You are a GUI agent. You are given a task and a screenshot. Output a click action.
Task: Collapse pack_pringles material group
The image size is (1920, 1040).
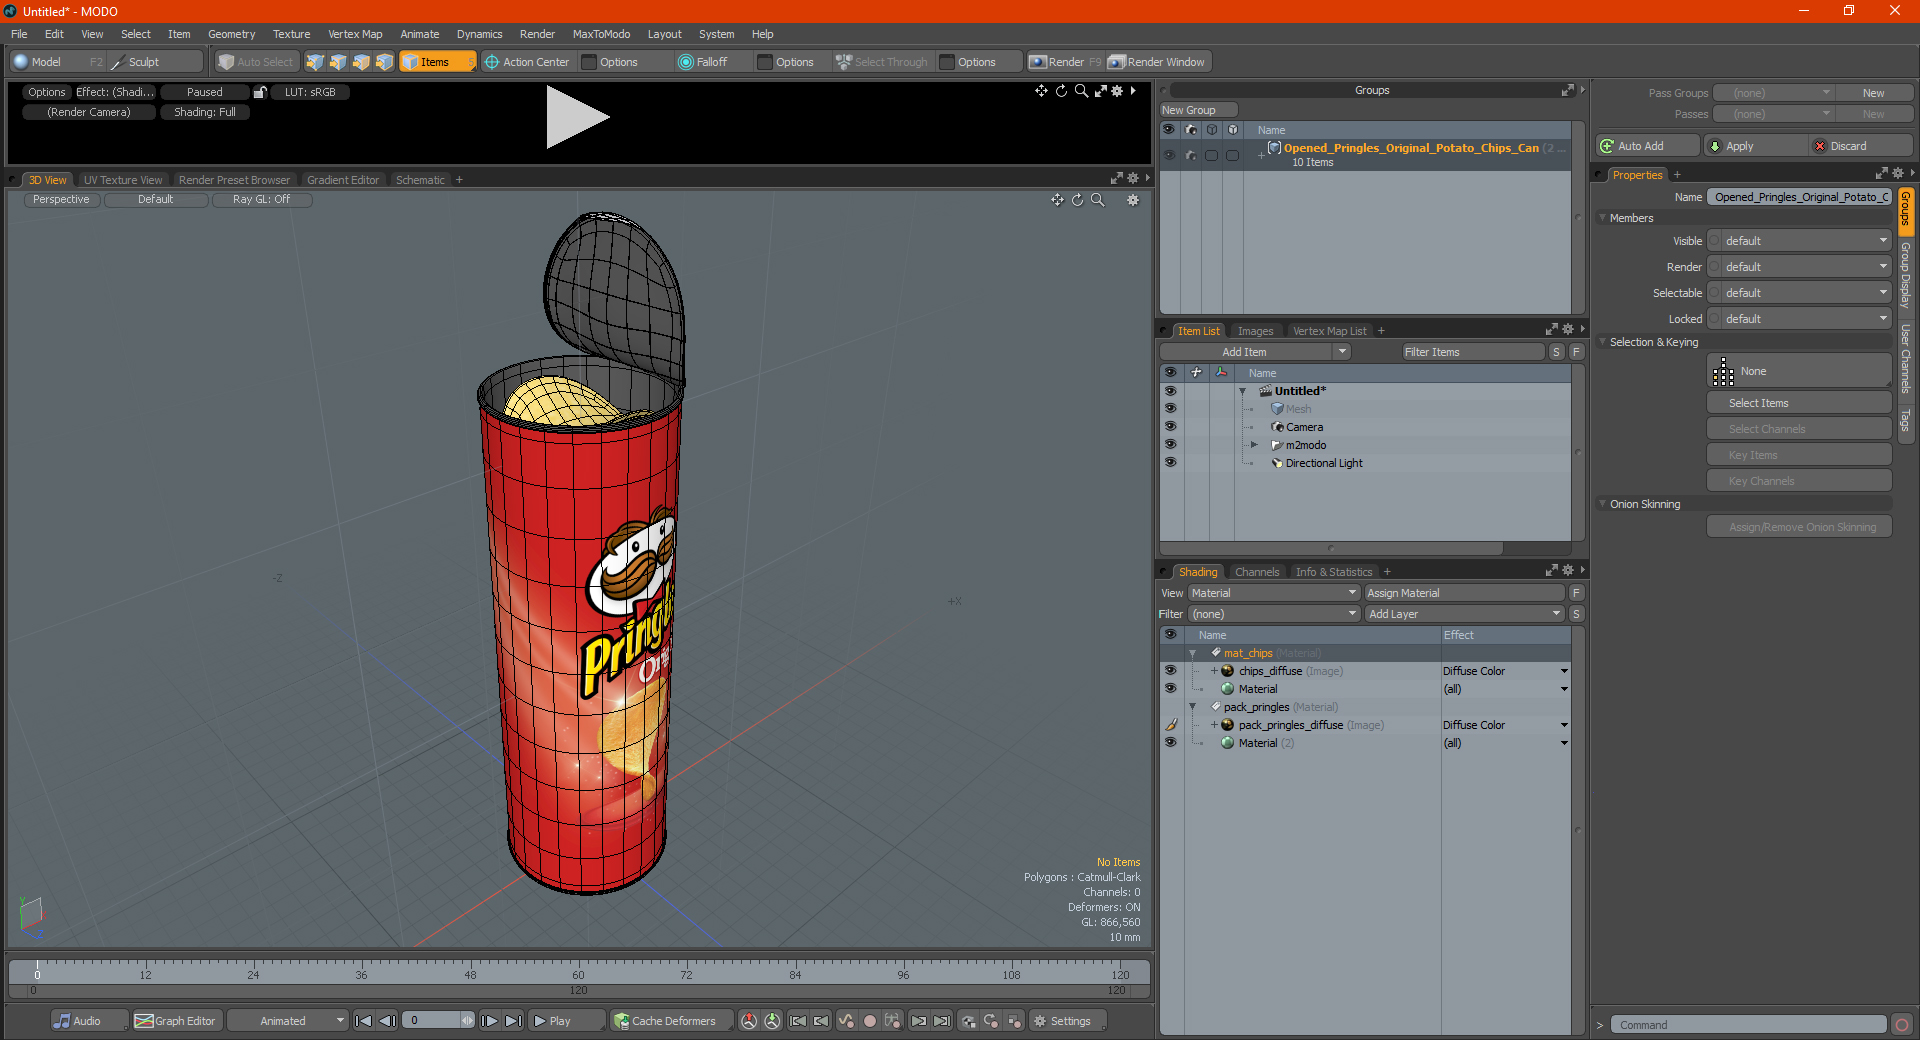click(x=1192, y=707)
